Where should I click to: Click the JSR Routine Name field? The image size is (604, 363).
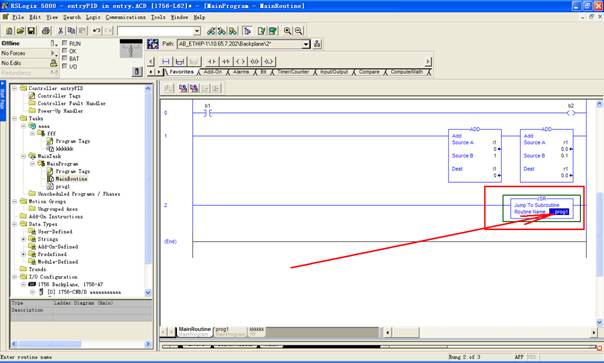[559, 212]
